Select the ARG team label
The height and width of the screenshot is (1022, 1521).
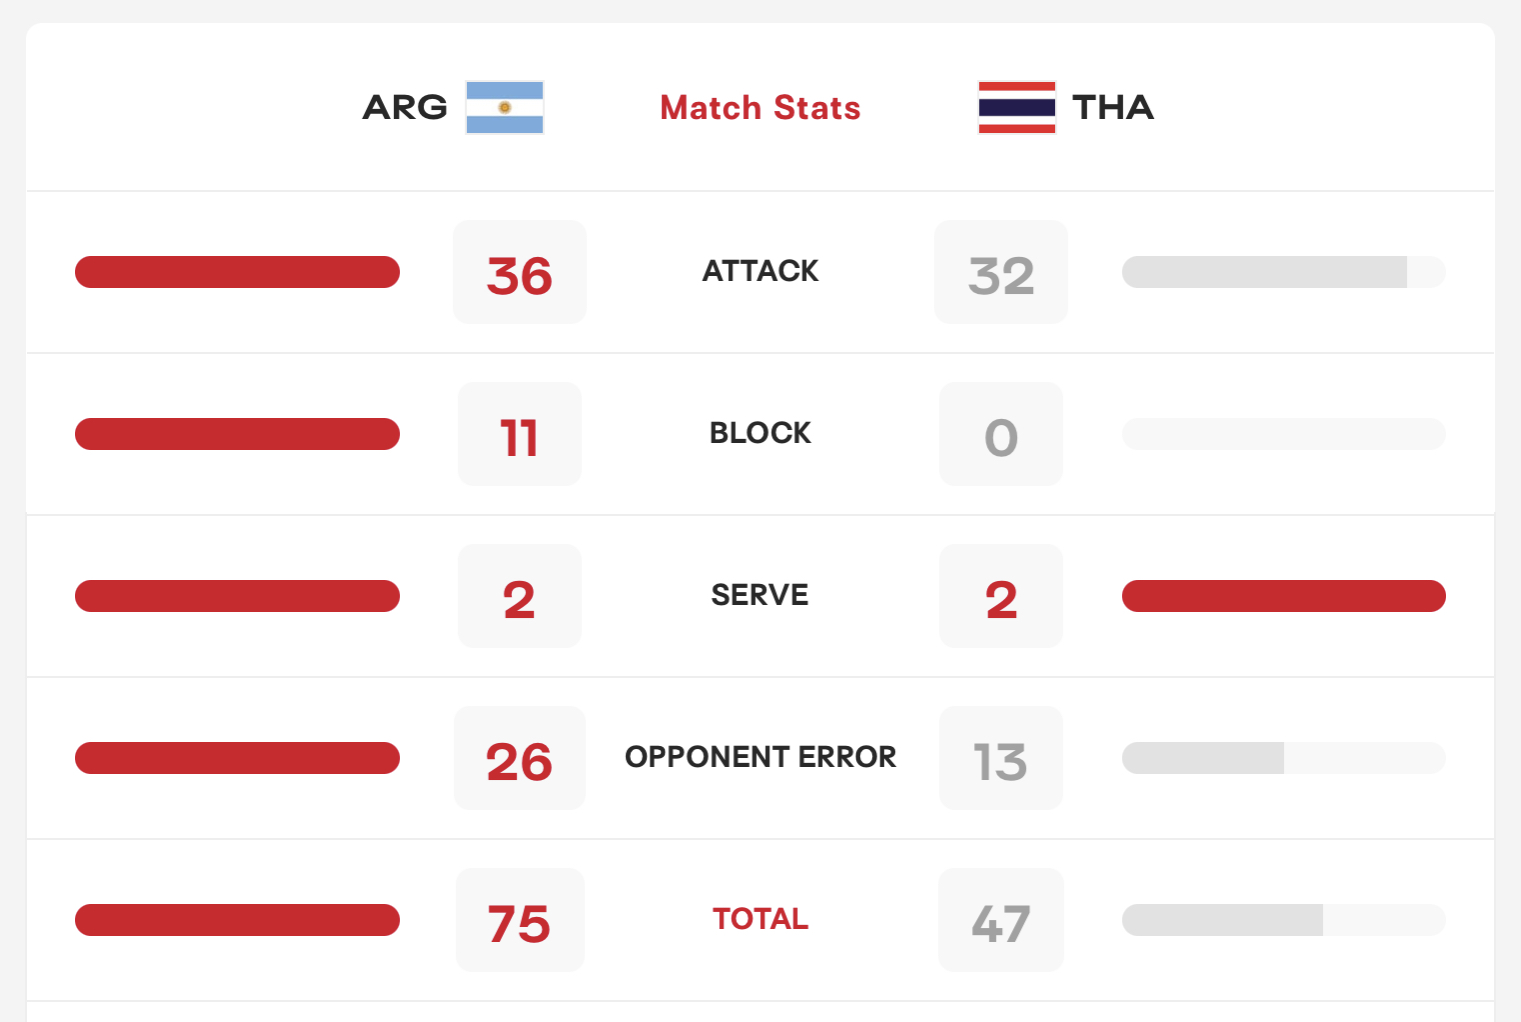click(x=405, y=107)
